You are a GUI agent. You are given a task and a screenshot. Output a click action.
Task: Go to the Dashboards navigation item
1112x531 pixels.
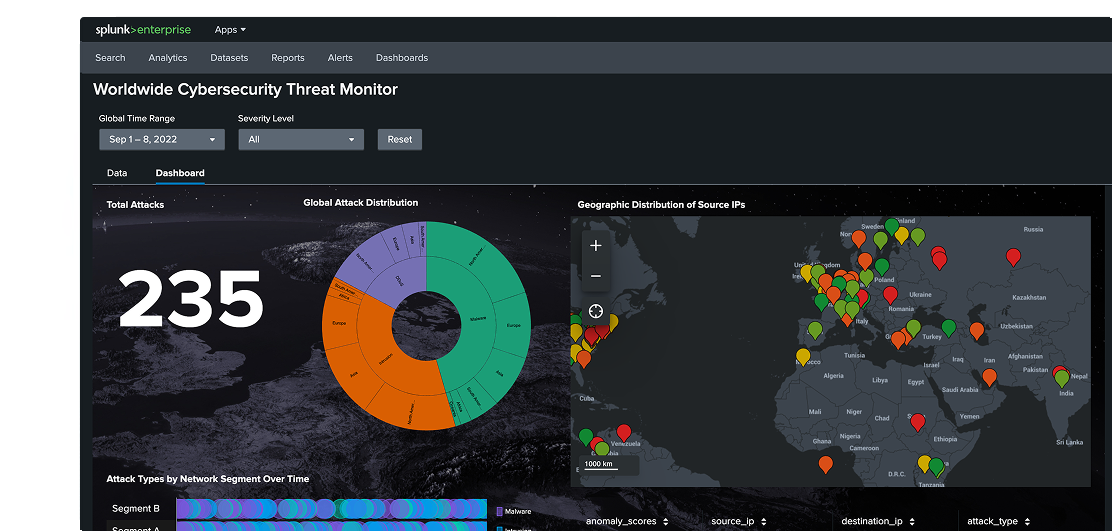[x=401, y=58]
